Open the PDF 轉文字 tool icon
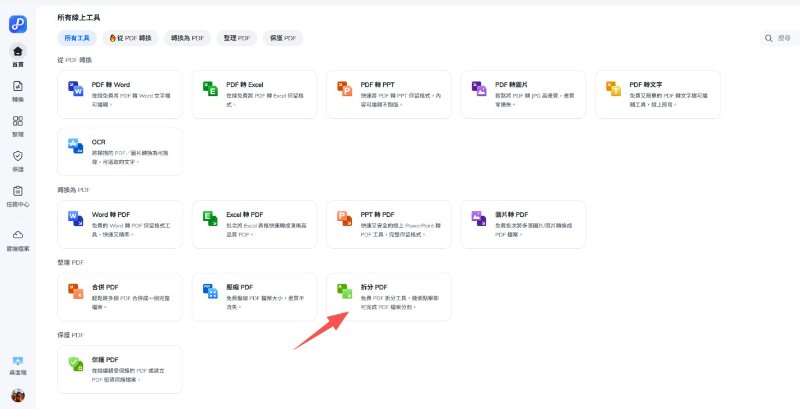The height and width of the screenshot is (409, 800). [613, 89]
